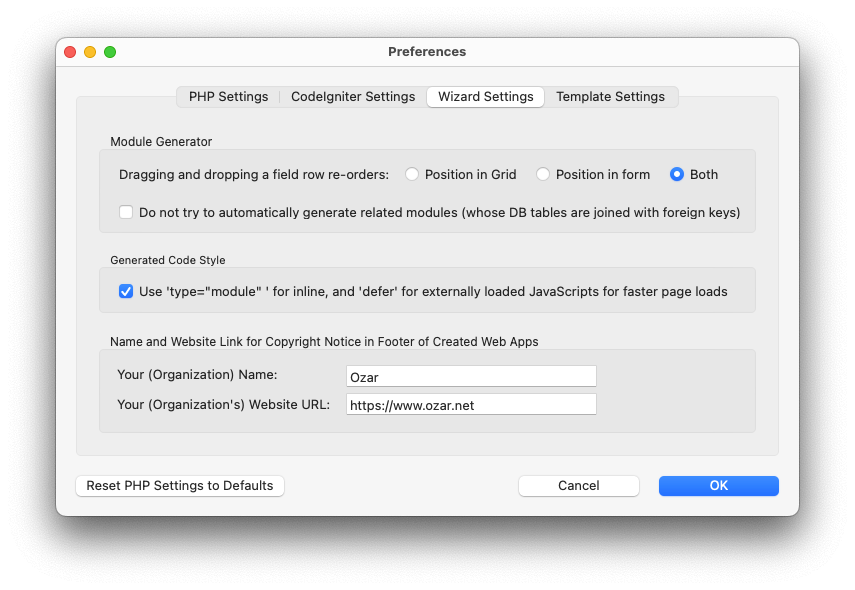The height and width of the screenshot is (590, 855).
Task: Minimize the window using the yellow button
Action: click(x=90, y=52)
